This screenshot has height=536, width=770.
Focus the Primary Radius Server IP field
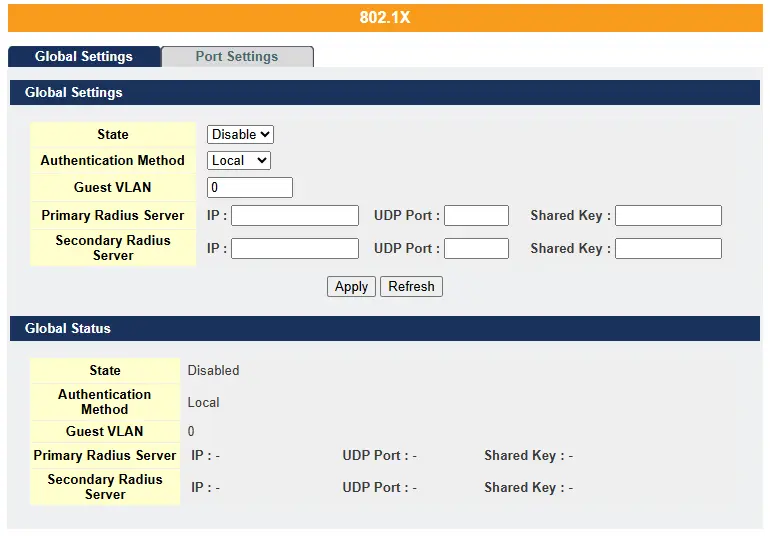coord(294,216)
